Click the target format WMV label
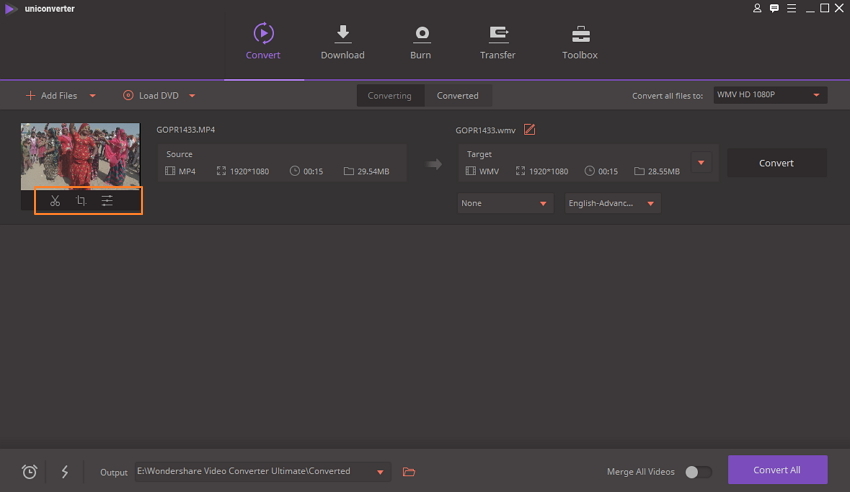The width and height of the screenshot is (850, 492). pyautogui.click(x=489, y=171)
